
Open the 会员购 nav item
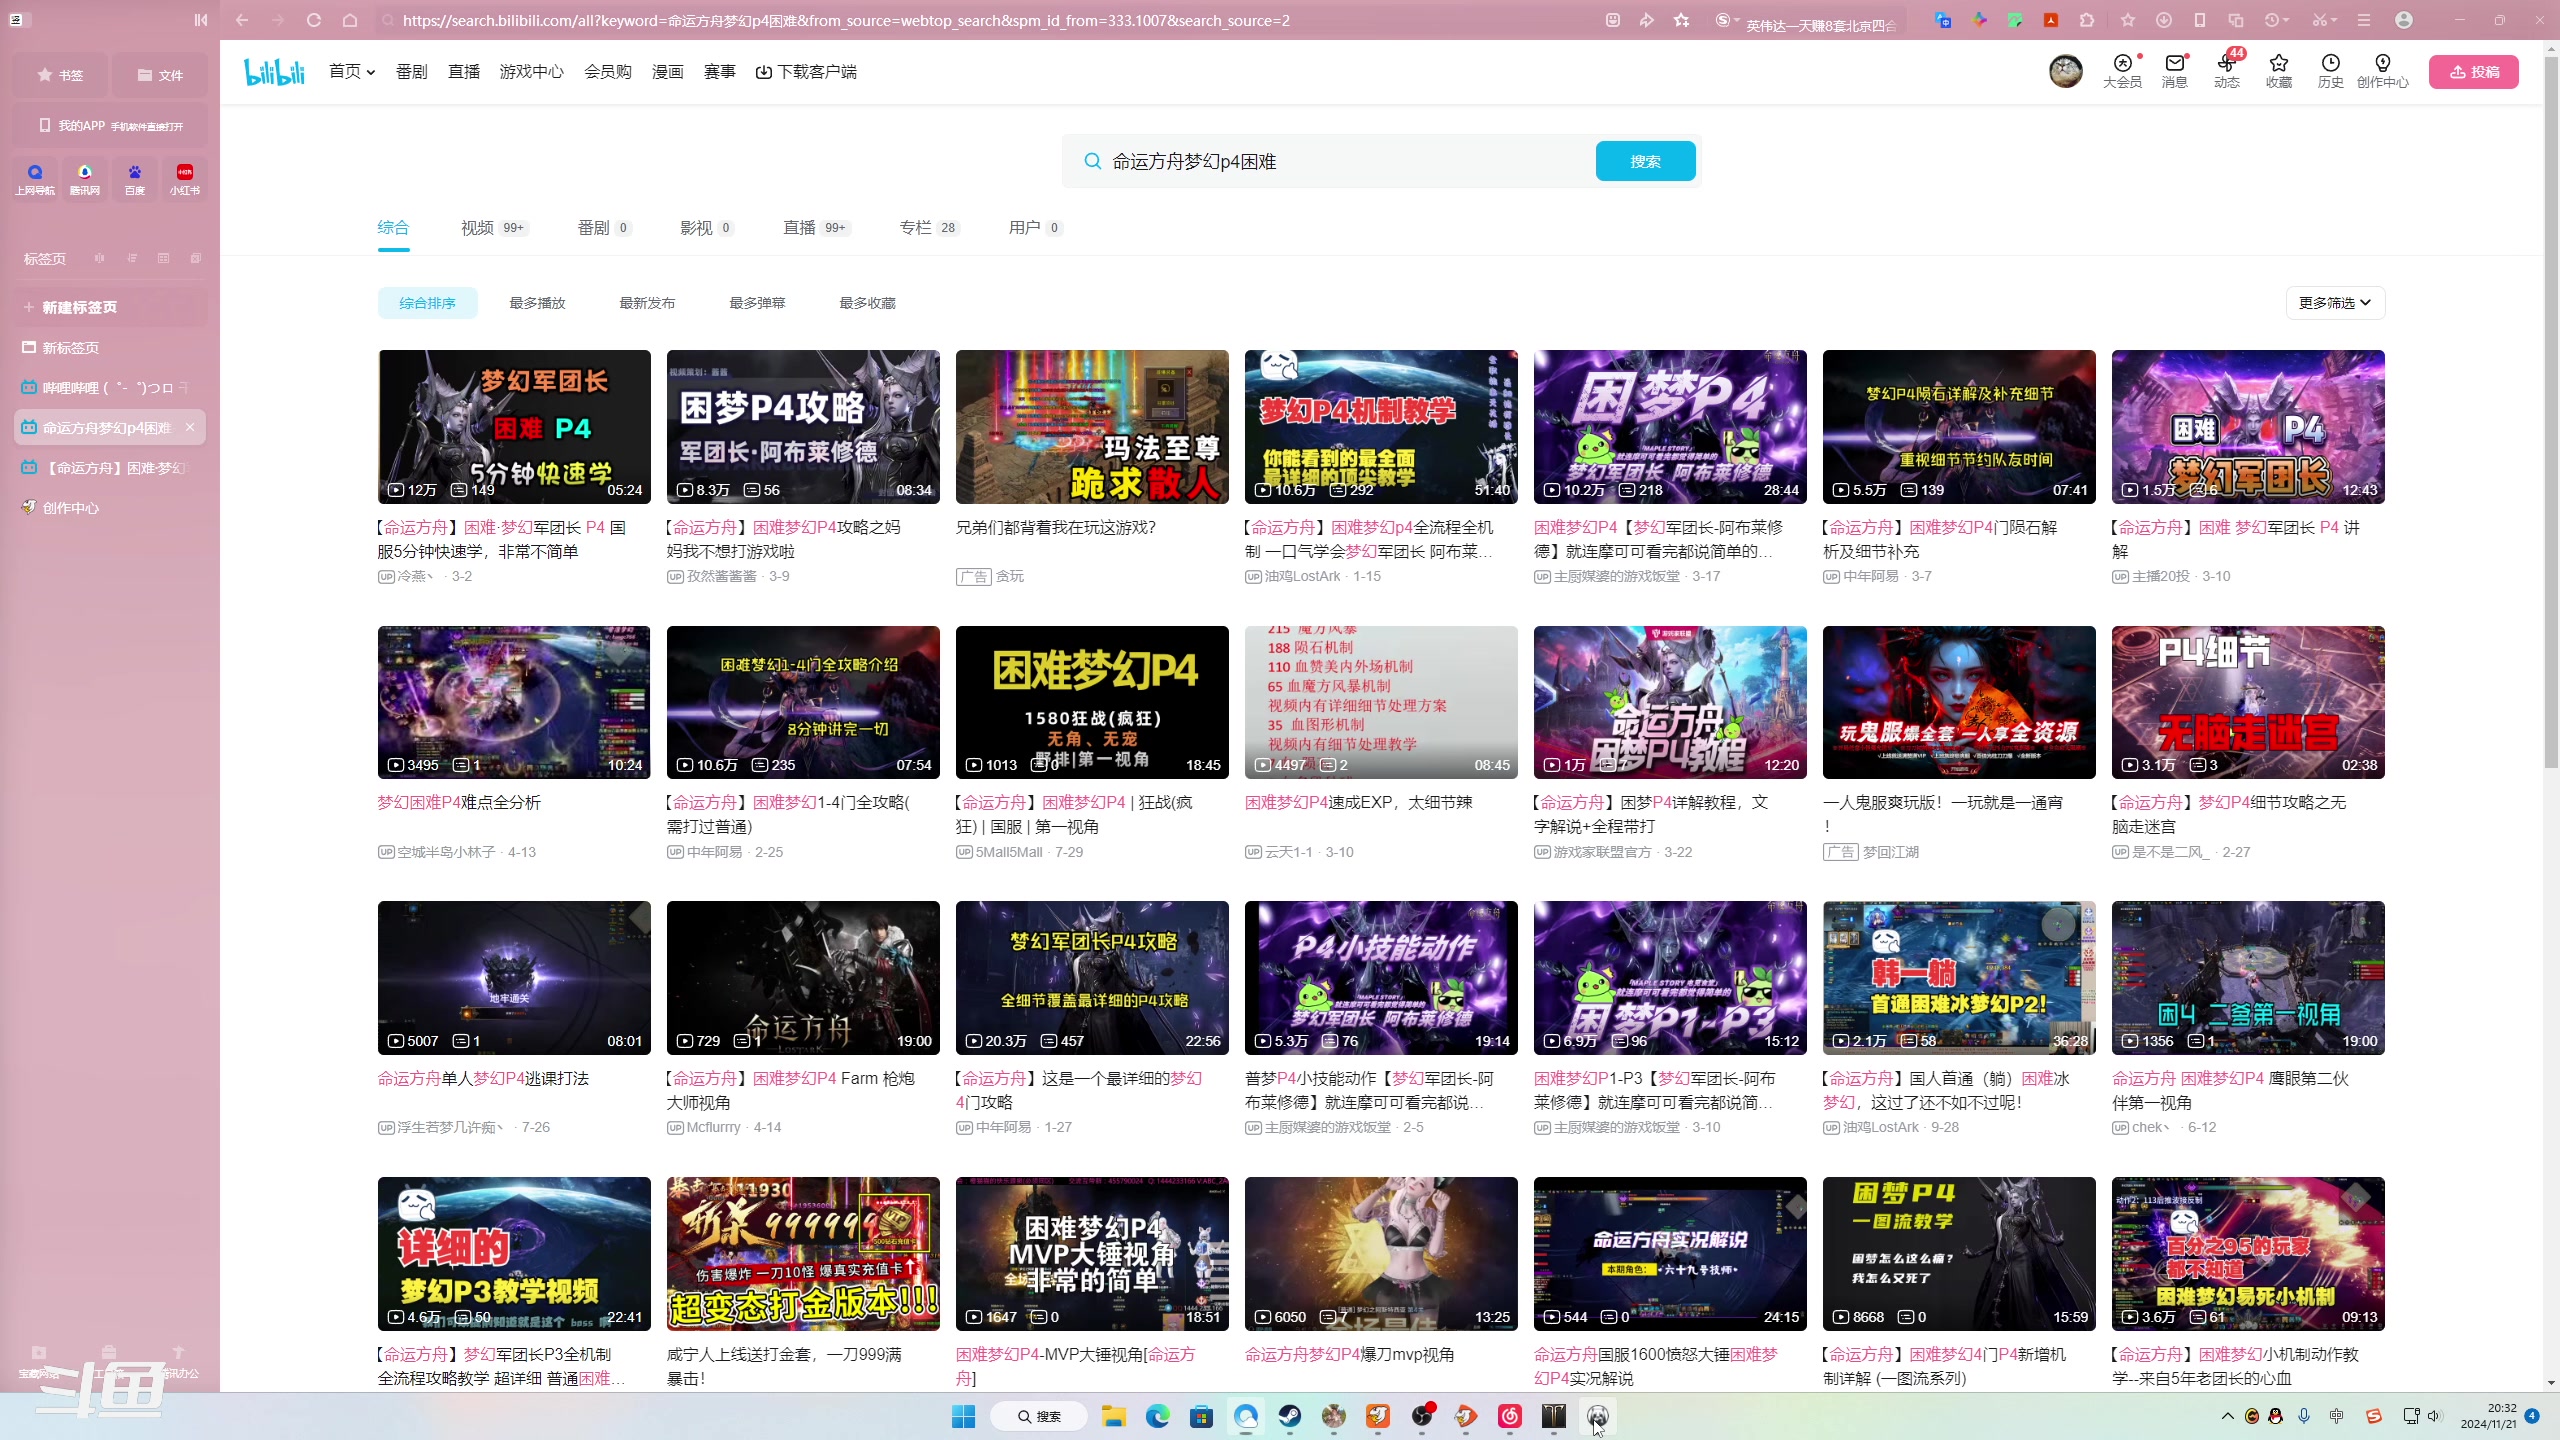[607, 72]
